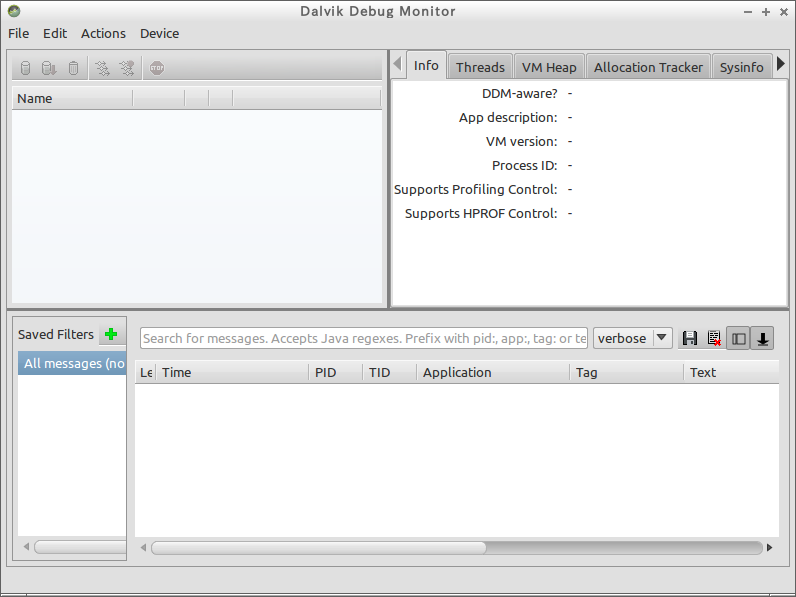Add a new saved logcat filter
This screenshot has width=796, height=597.
(111, 334)
